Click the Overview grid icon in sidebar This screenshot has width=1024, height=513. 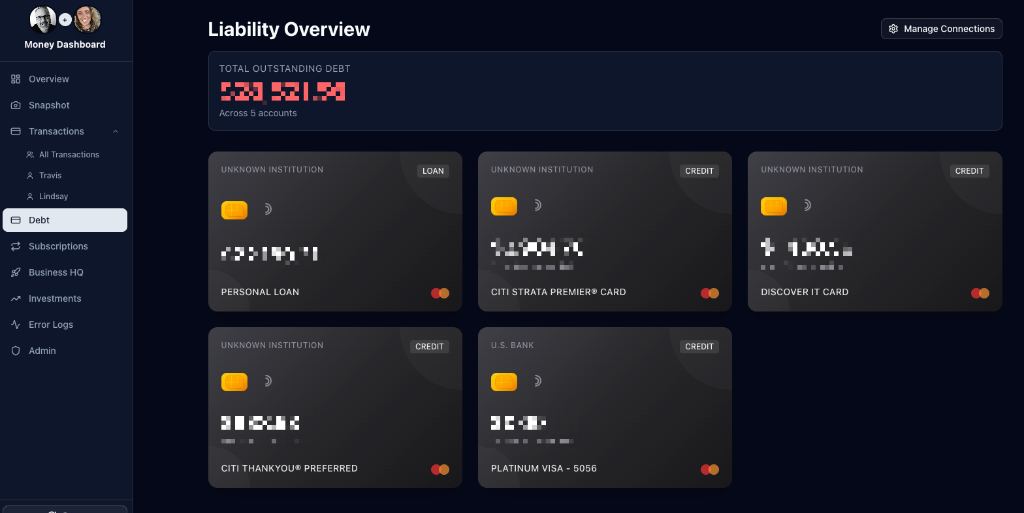16,79
